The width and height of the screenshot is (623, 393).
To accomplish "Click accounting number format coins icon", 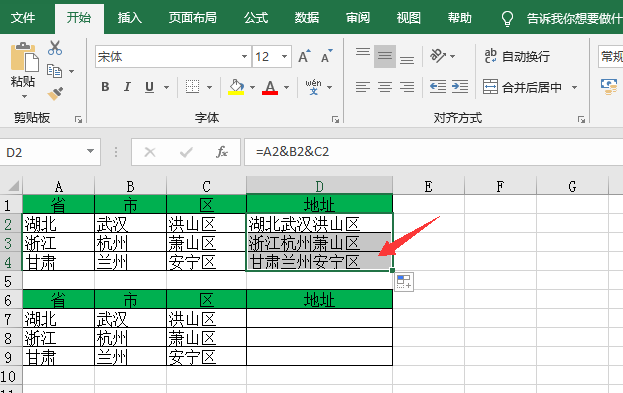I will (609, 87).
